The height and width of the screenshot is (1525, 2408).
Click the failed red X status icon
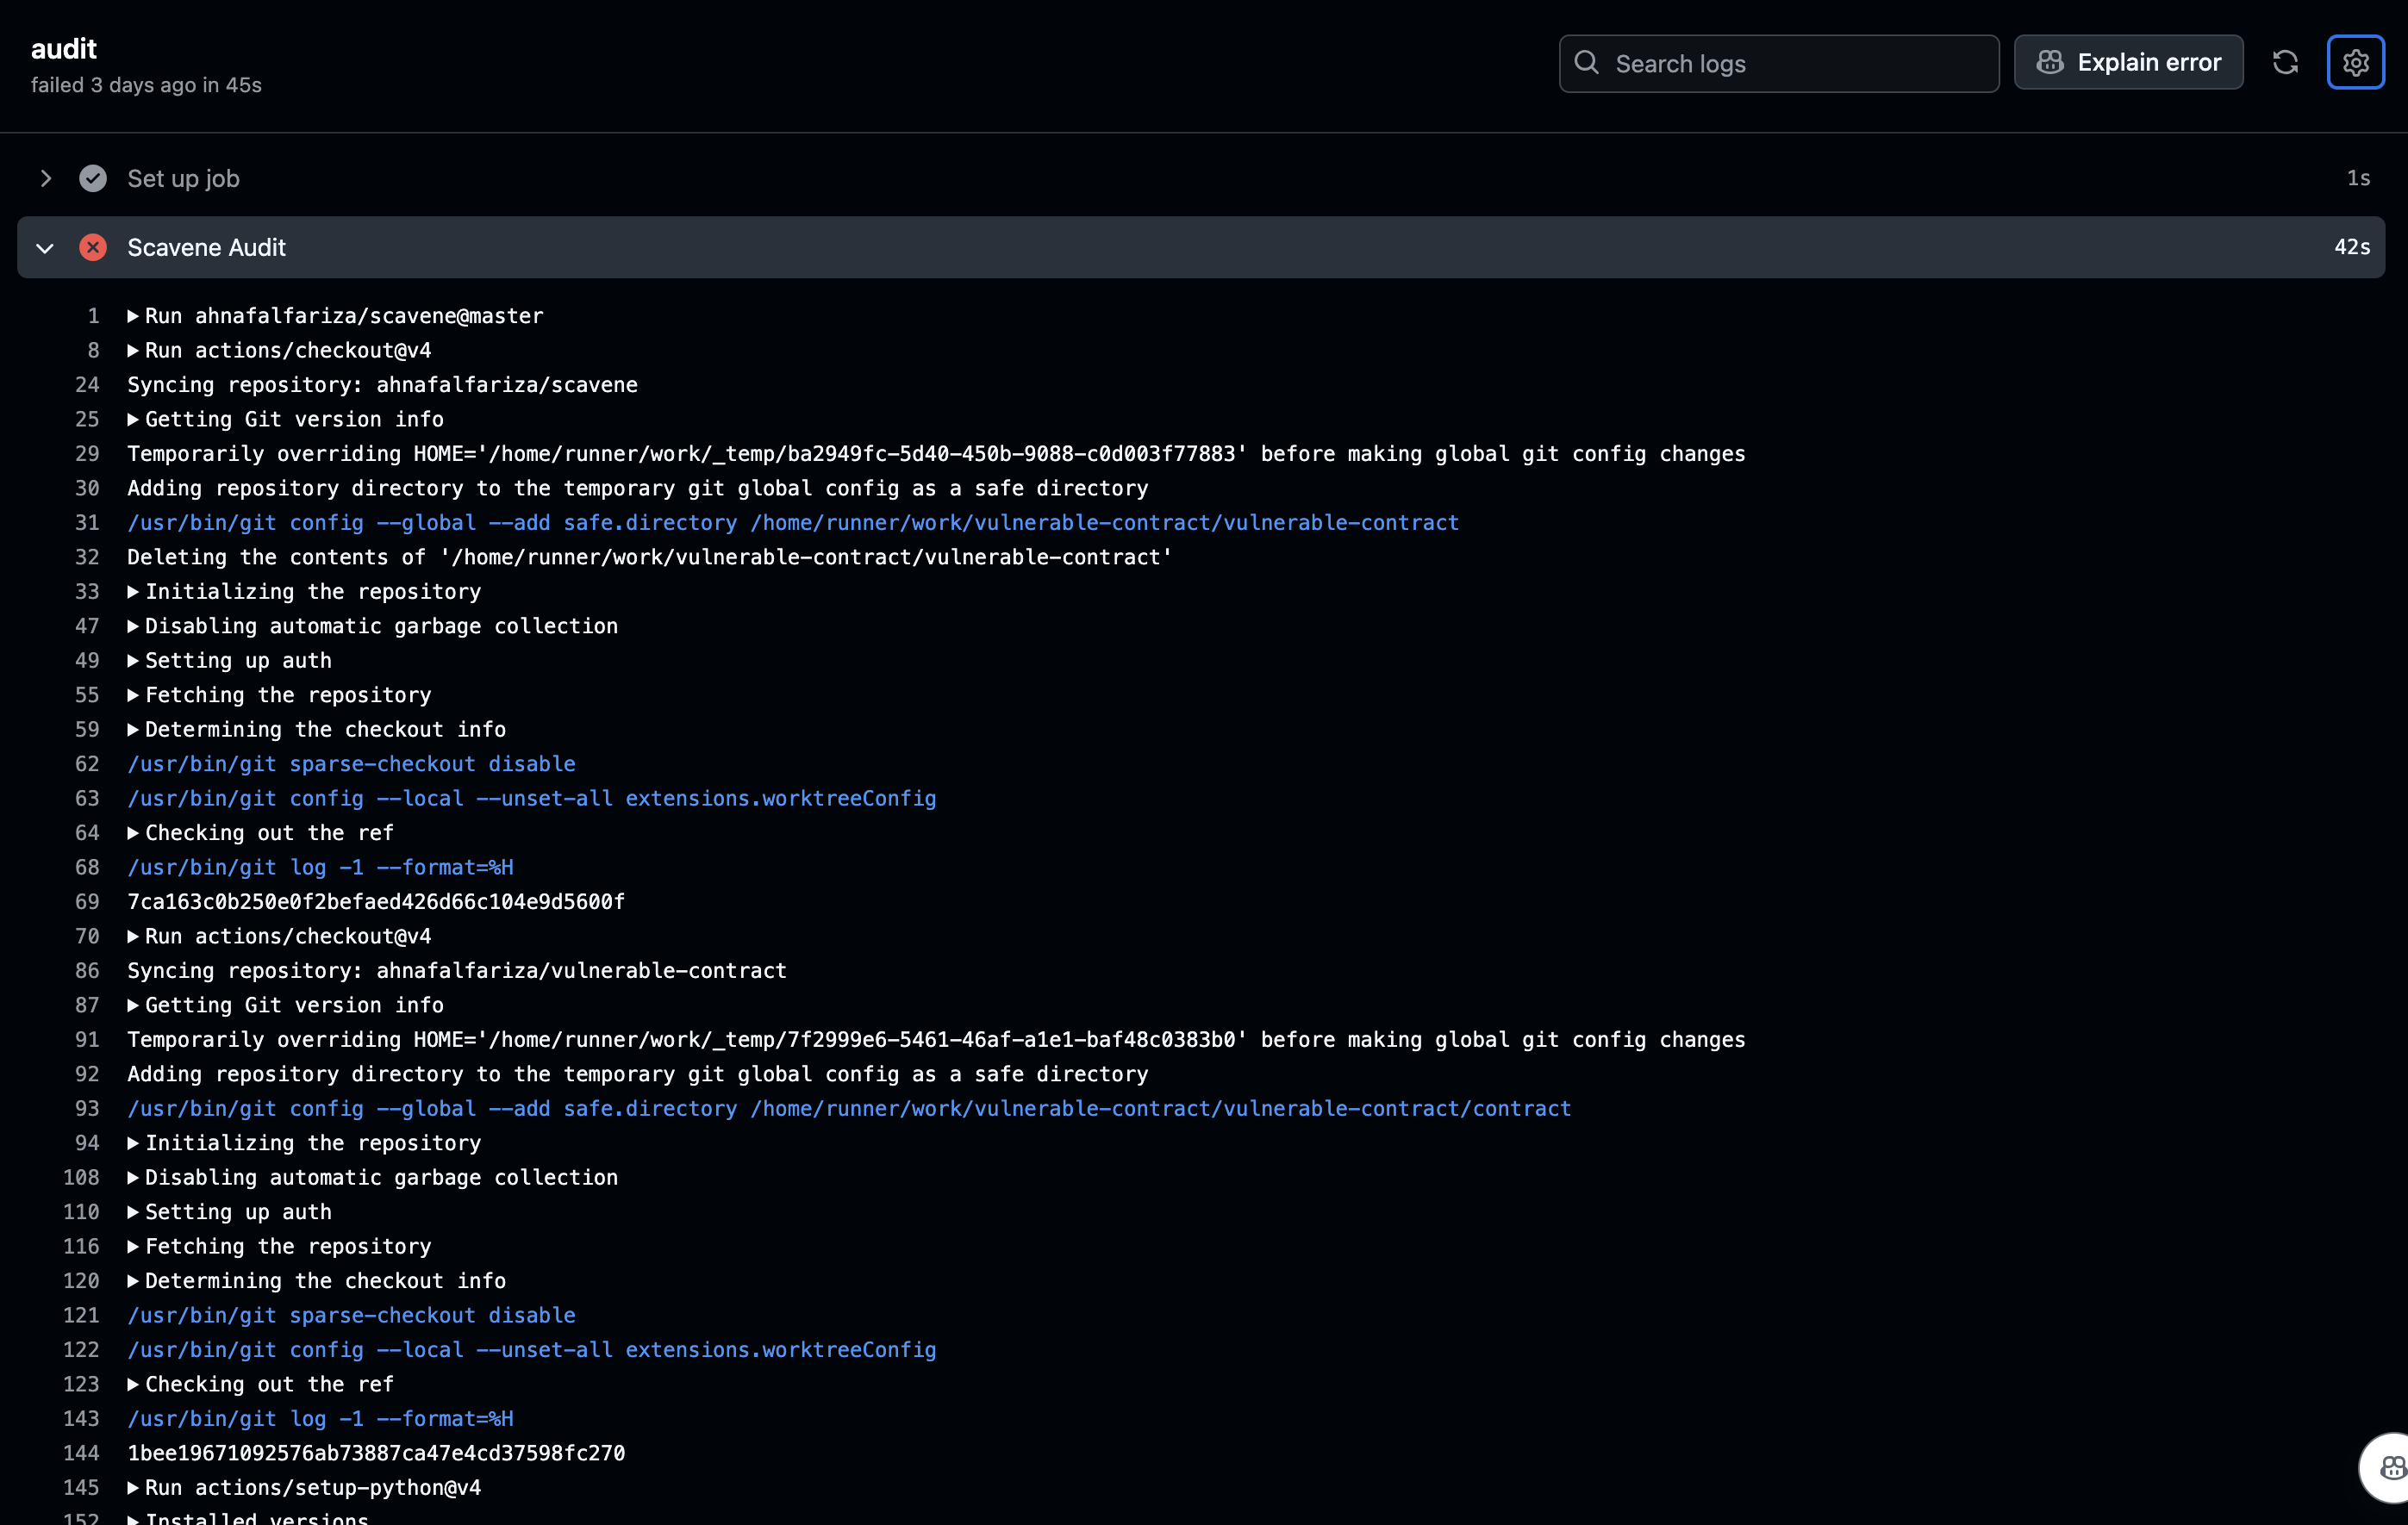[x=93, y=247]
